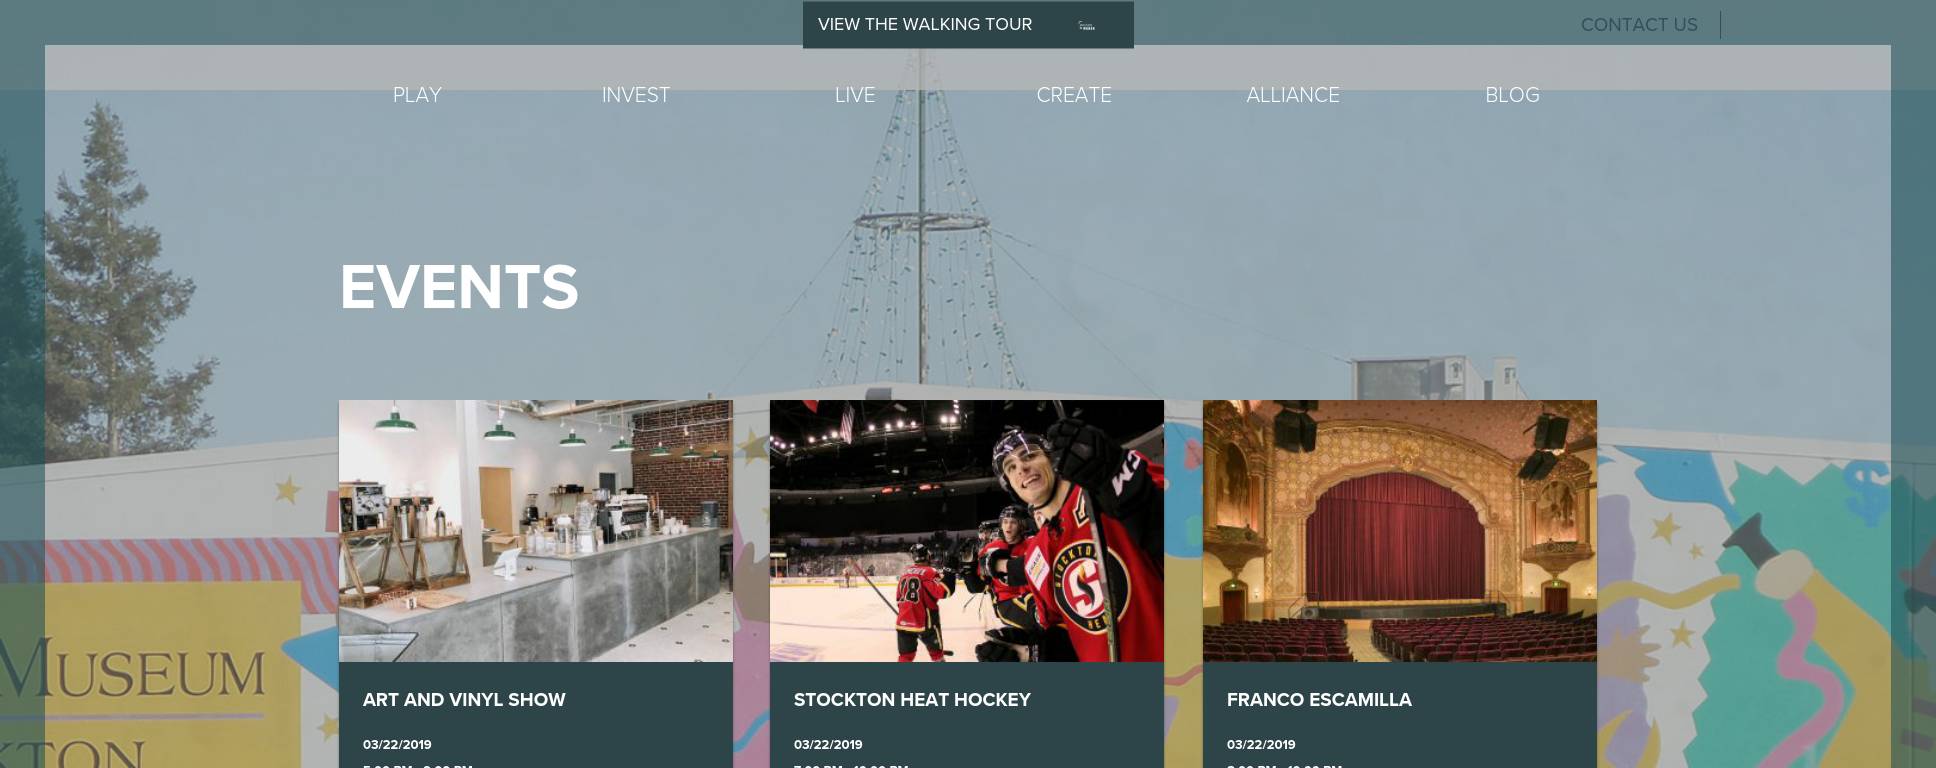1936x768 pixels.
Task: Open the Stockton Heat Hockey event title
Action: [x=912, y=700]
